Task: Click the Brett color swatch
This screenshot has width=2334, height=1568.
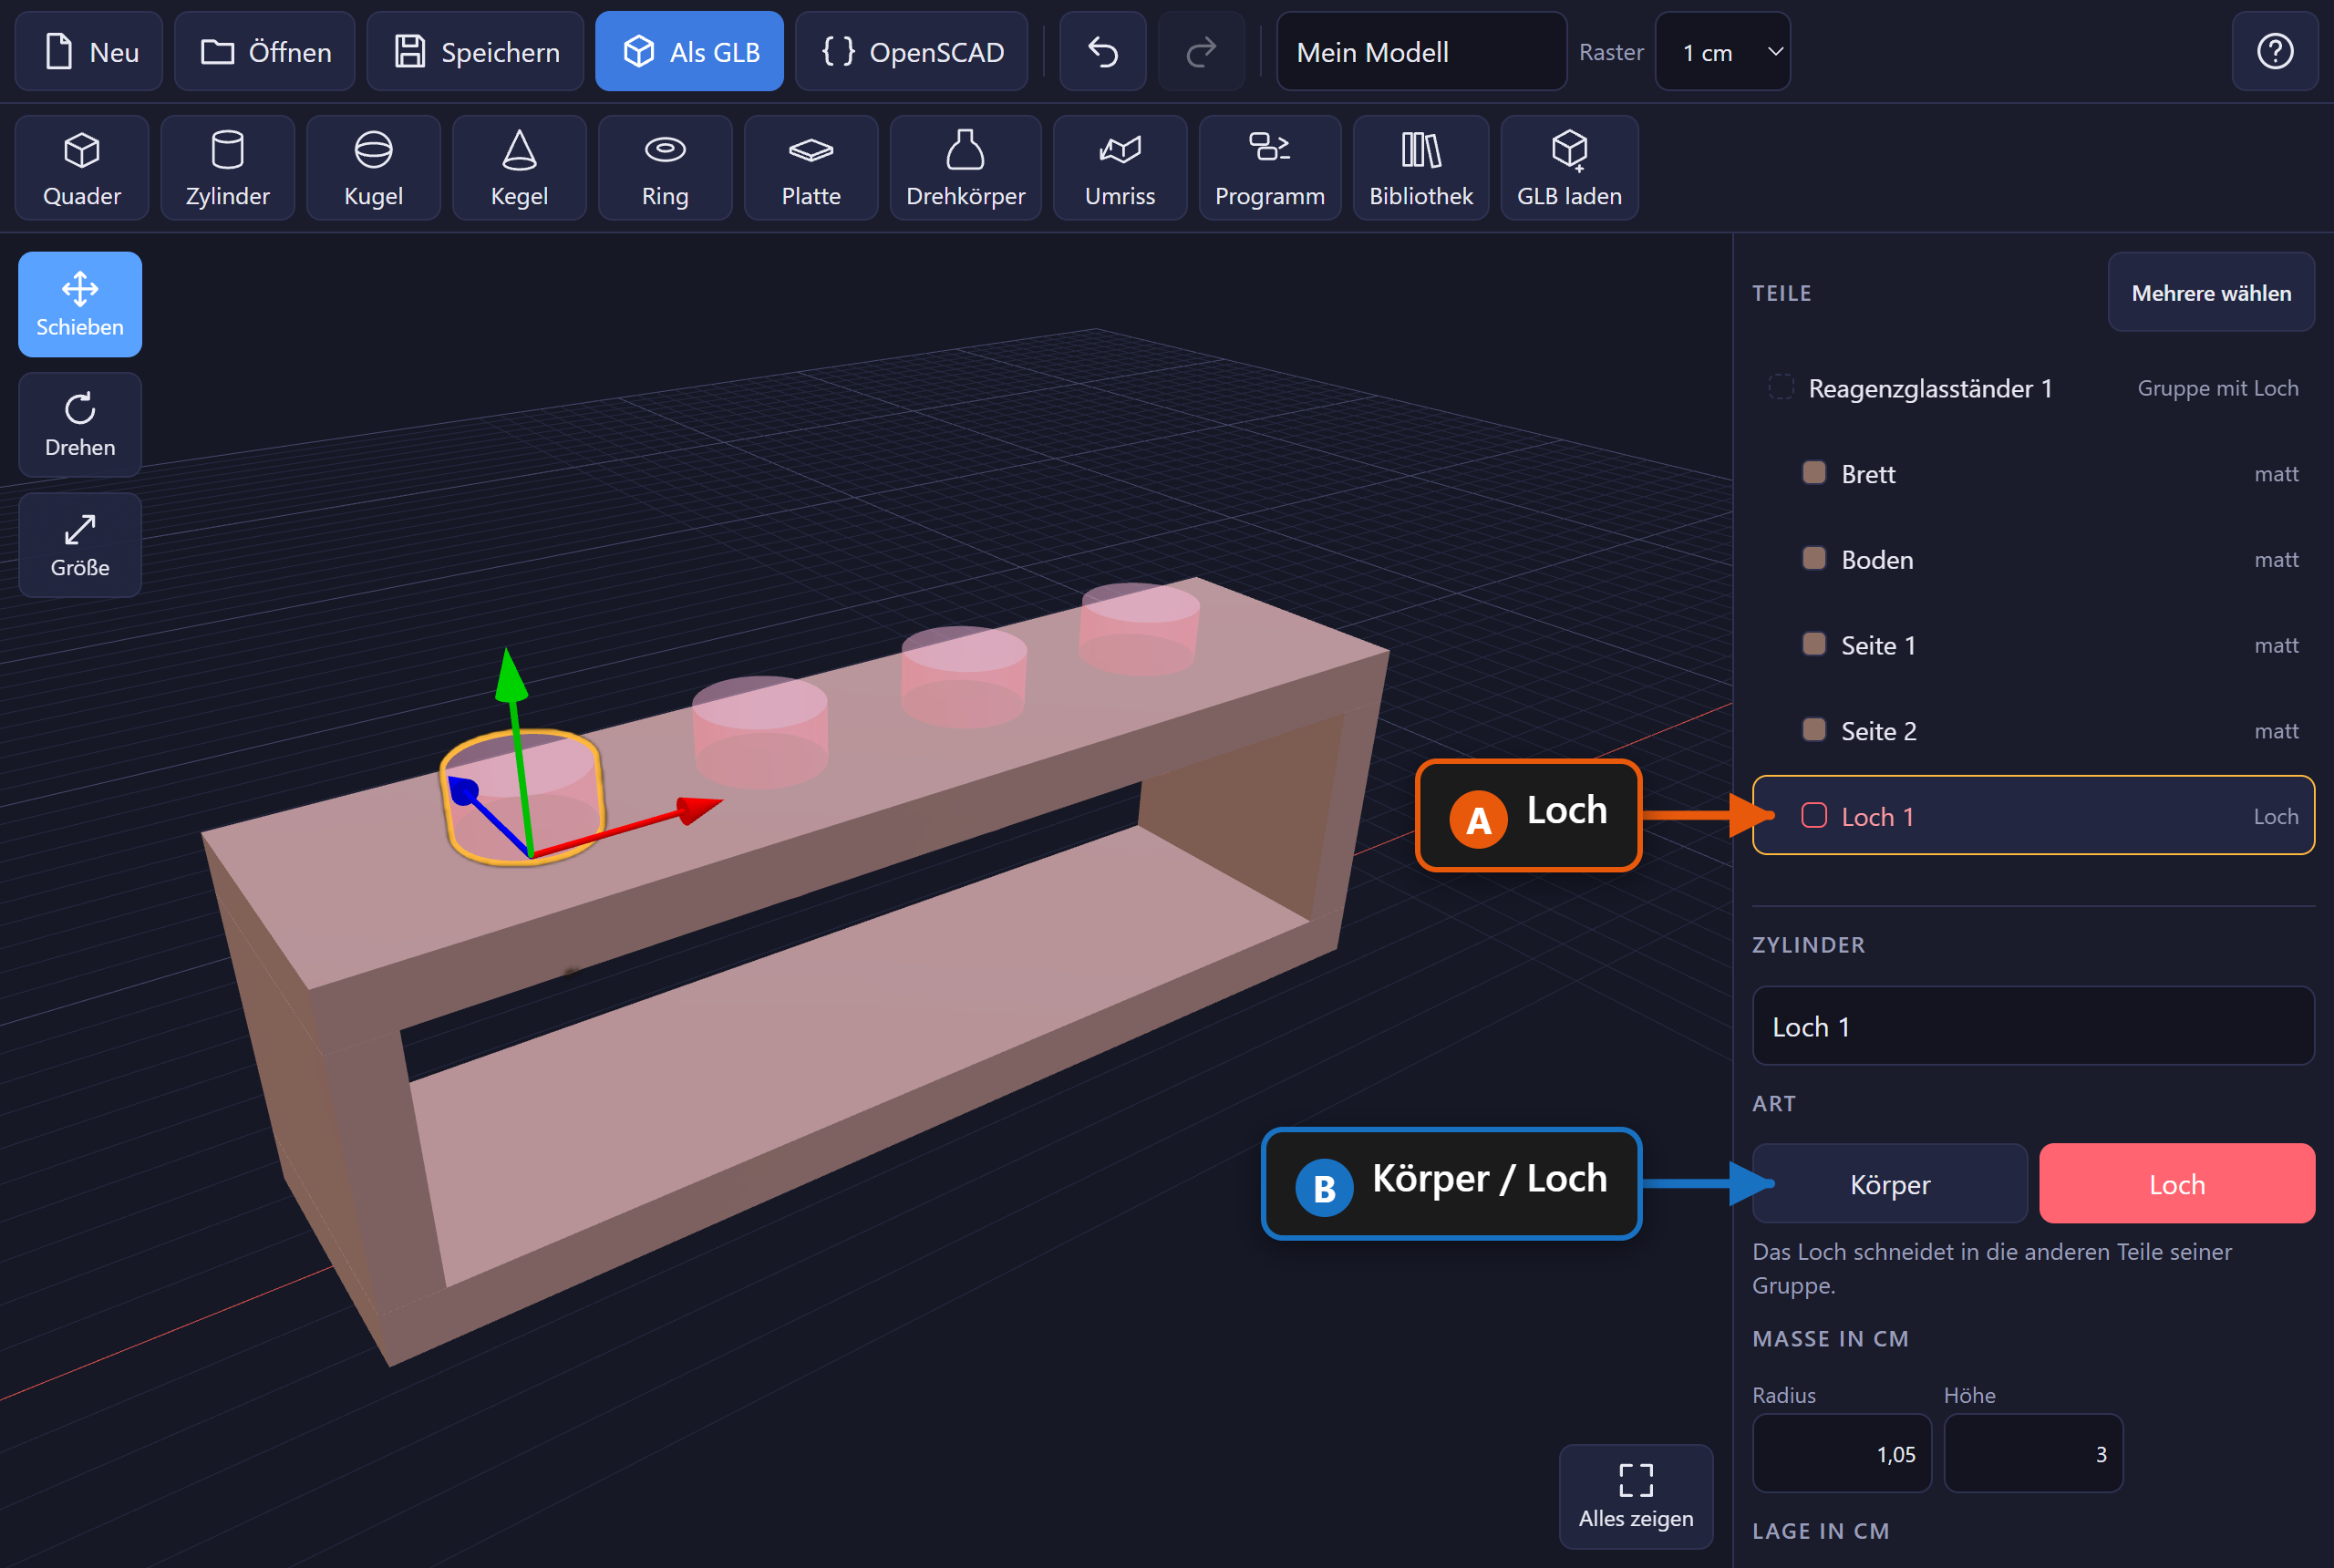Action: [x=1814, y=473]
